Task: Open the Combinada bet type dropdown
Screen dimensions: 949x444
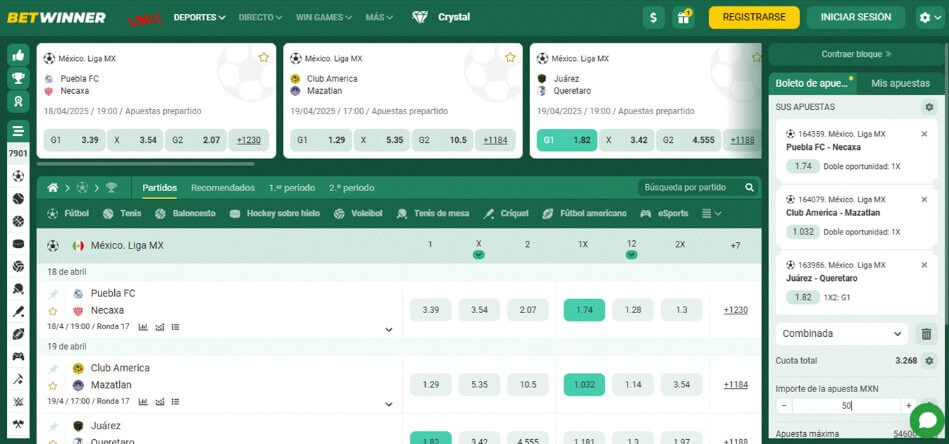Action: [x=842, y=333]
